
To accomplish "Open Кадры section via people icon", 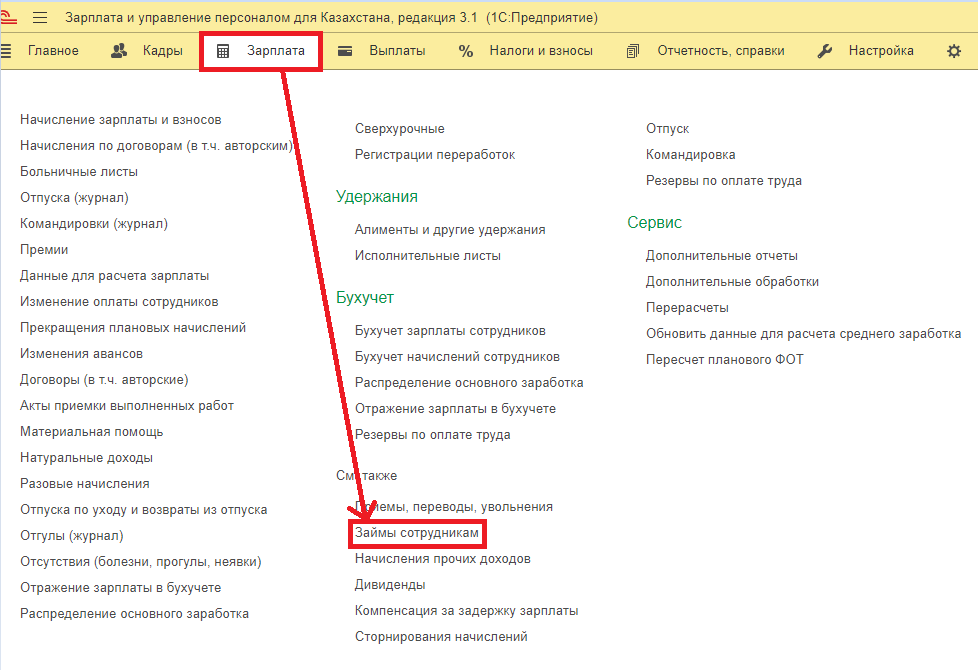I will (x=119, y=51).
